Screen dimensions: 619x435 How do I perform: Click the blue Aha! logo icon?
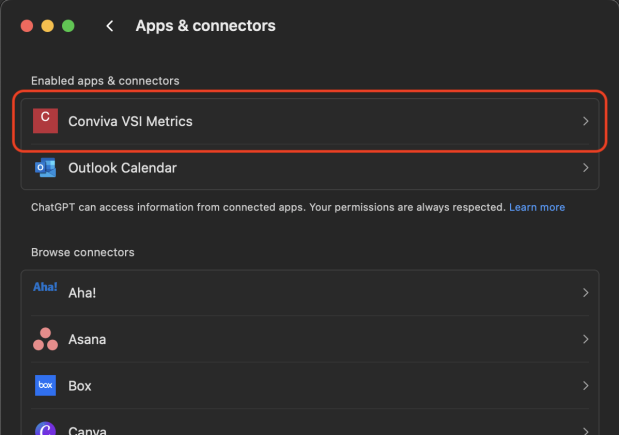click(45, 287)
